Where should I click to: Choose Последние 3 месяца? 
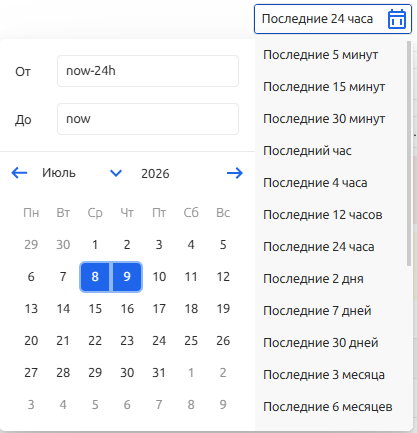(324, 375)
